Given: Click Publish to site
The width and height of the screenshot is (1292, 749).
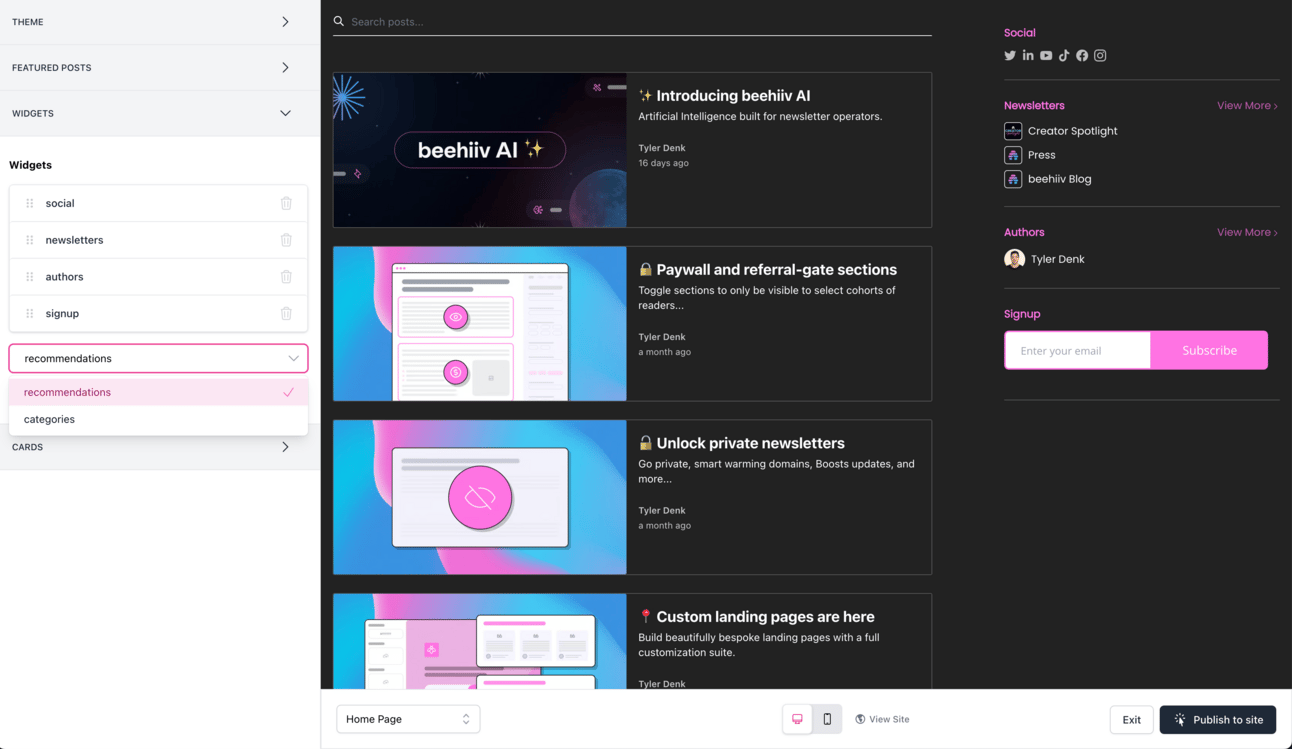Looking at the screenshot, I should tap(1218, 720).
